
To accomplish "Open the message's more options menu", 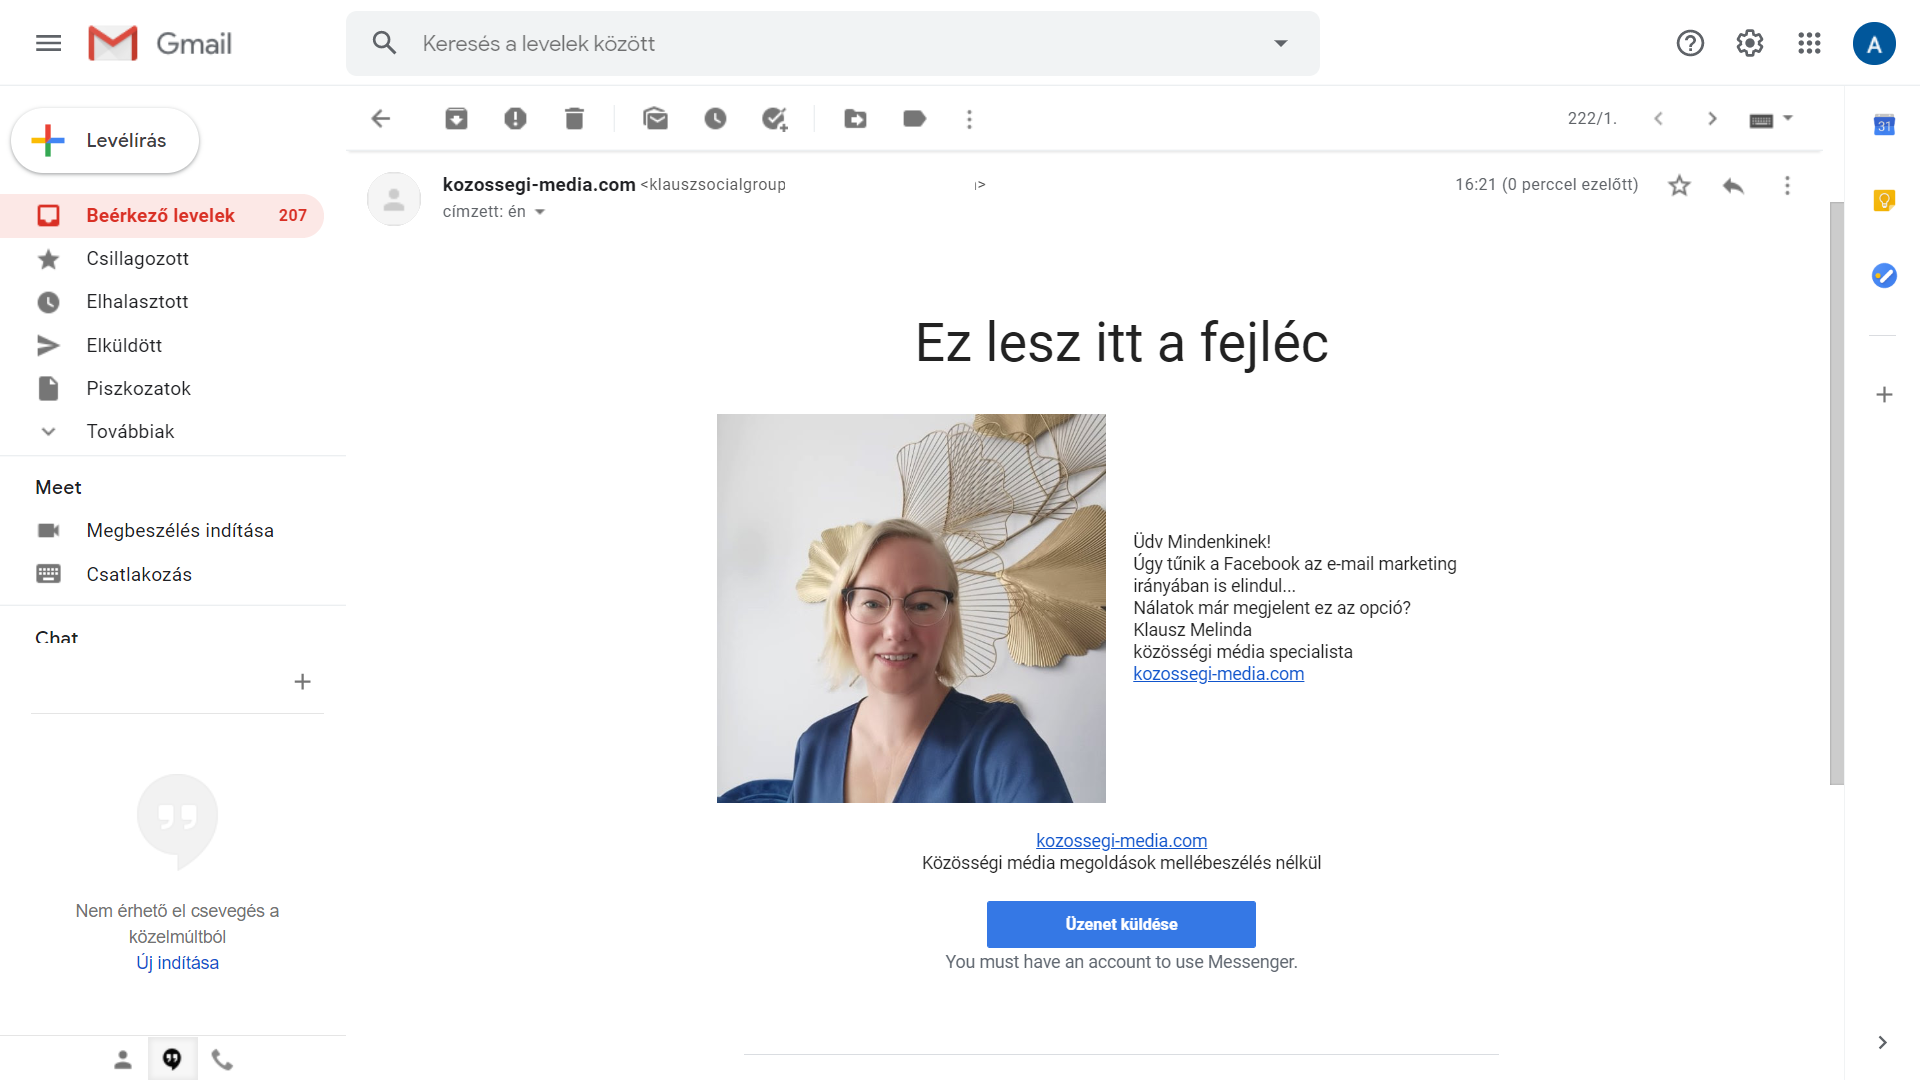I will point(1787,186).
